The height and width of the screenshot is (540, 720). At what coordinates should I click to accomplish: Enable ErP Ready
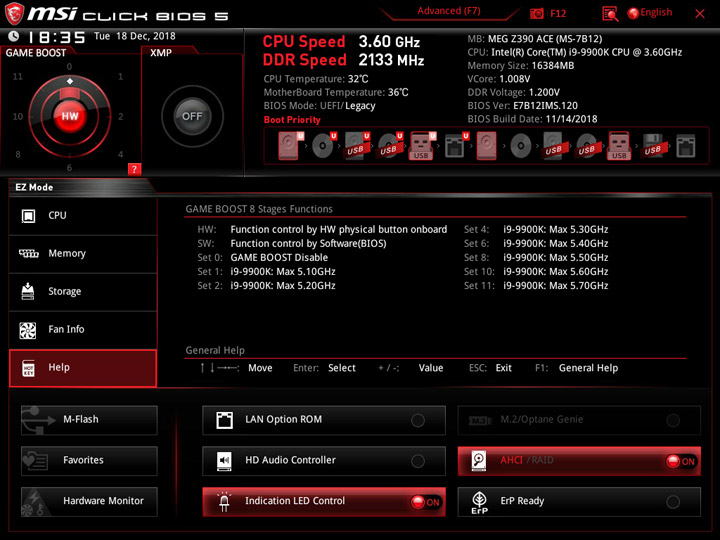coord(579,501)
